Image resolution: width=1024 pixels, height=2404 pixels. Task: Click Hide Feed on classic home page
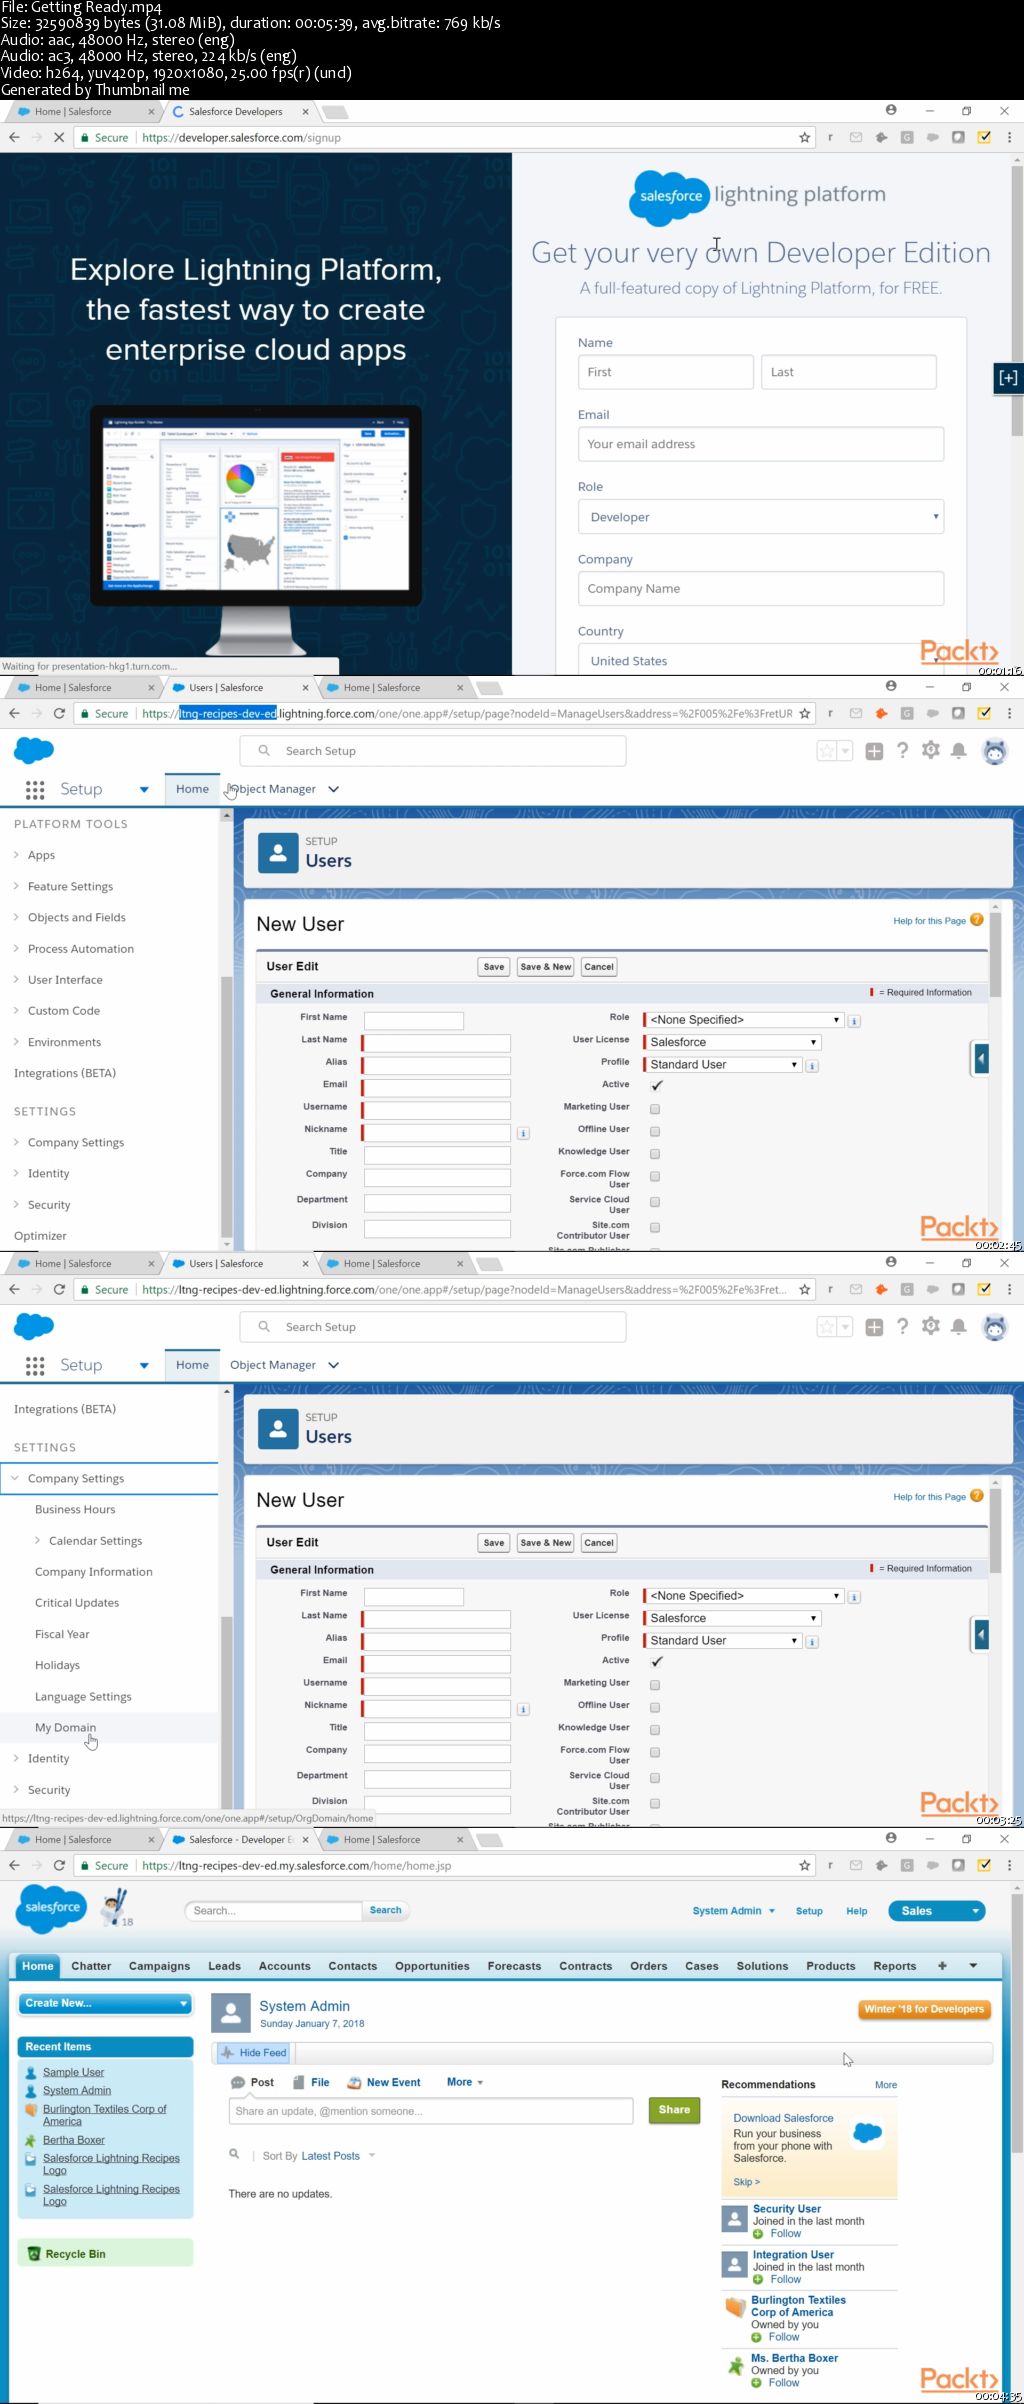[x=253, y=2053]
